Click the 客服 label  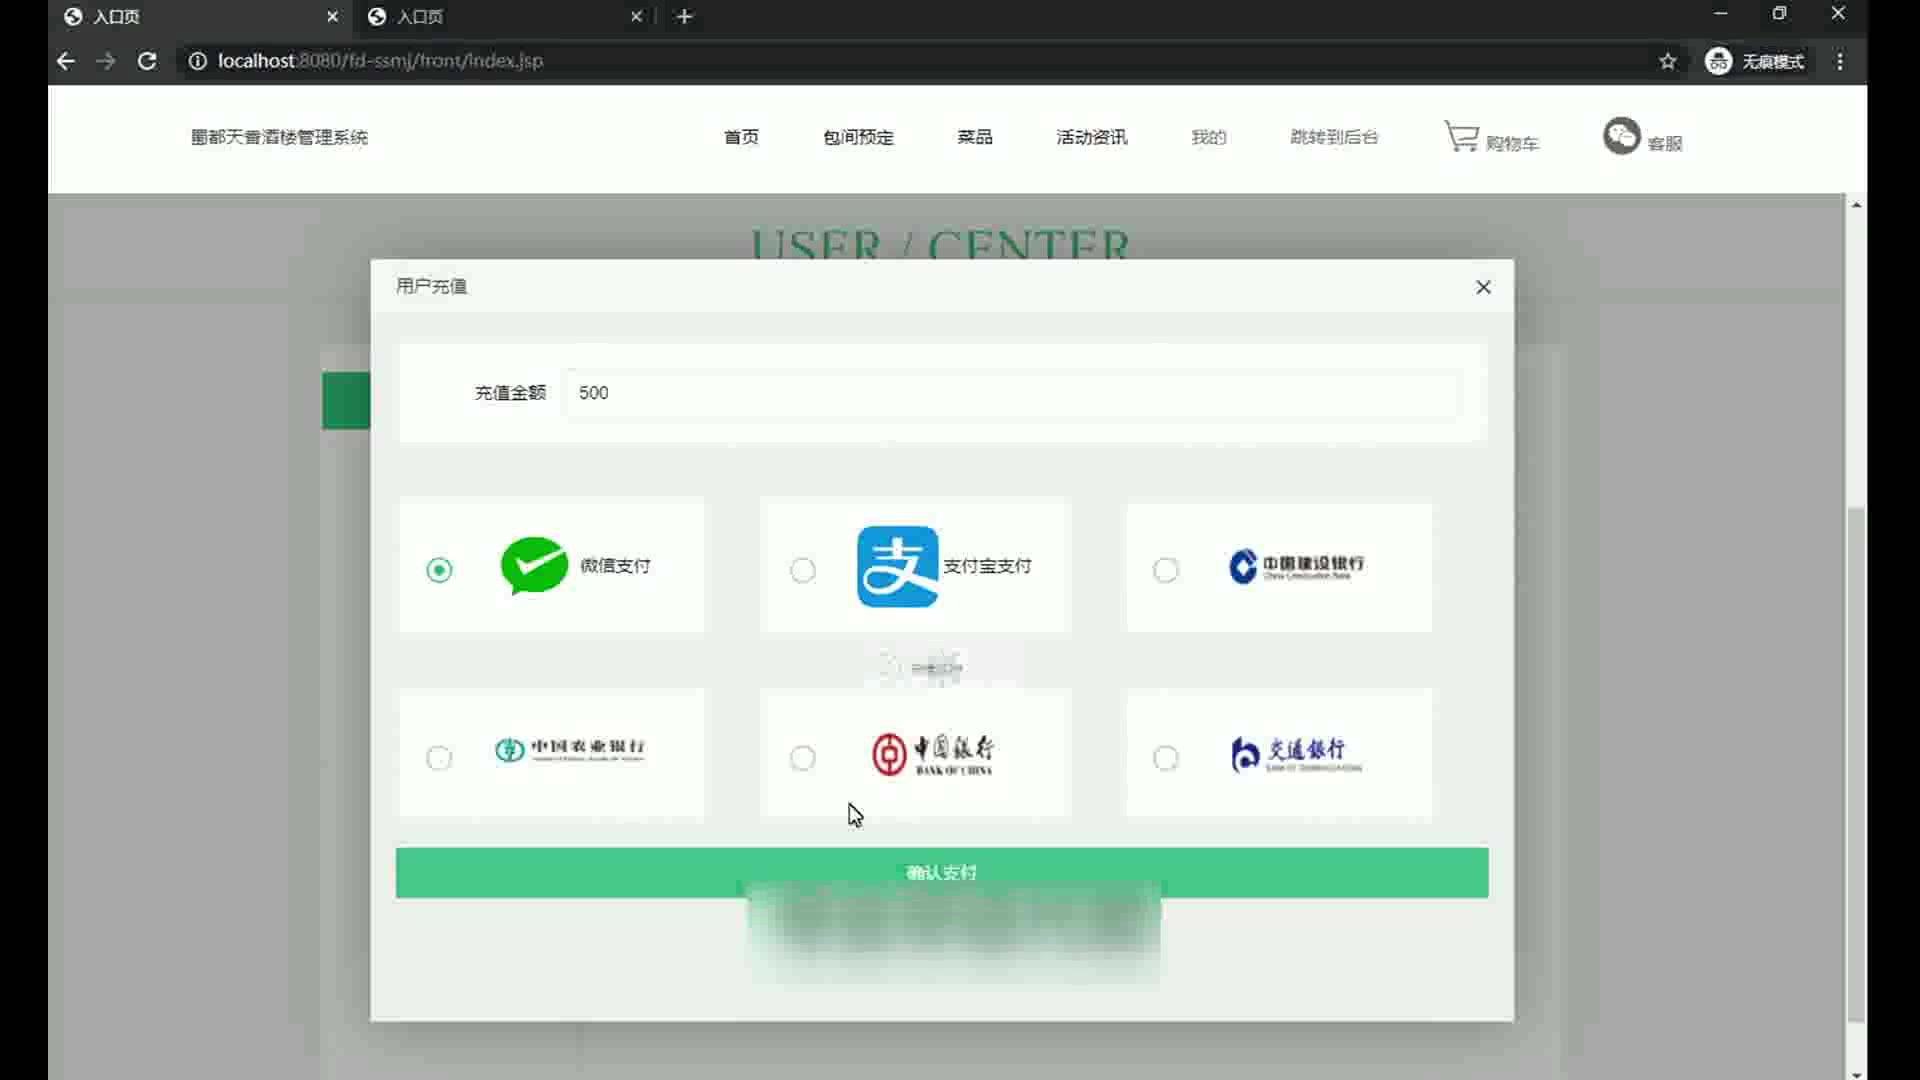[x=1665, y=144]
